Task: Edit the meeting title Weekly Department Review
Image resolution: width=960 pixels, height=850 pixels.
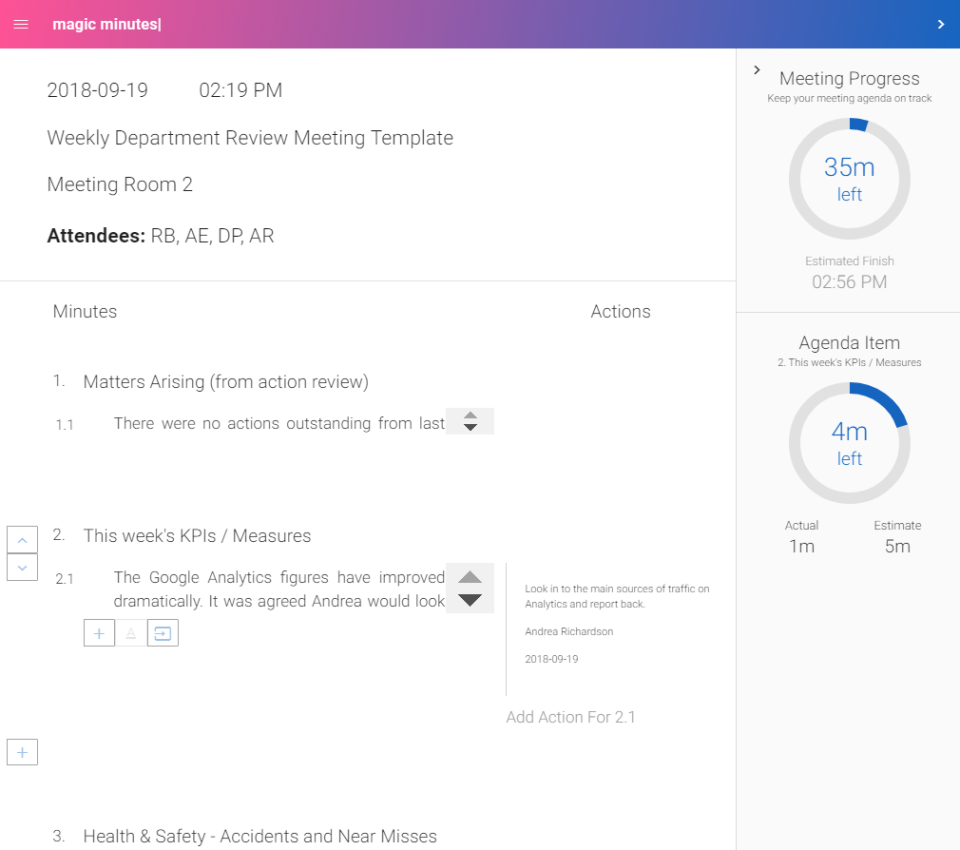Action: coord(250,138)
